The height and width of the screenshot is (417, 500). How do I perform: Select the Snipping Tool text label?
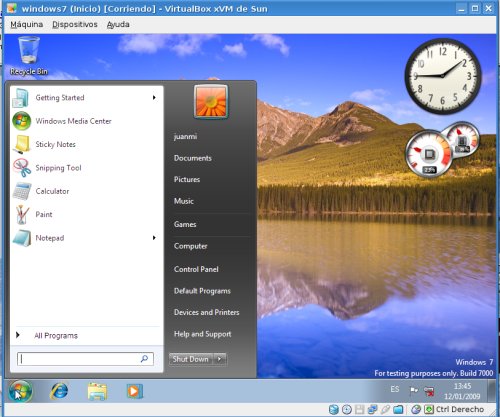(58, 168)
